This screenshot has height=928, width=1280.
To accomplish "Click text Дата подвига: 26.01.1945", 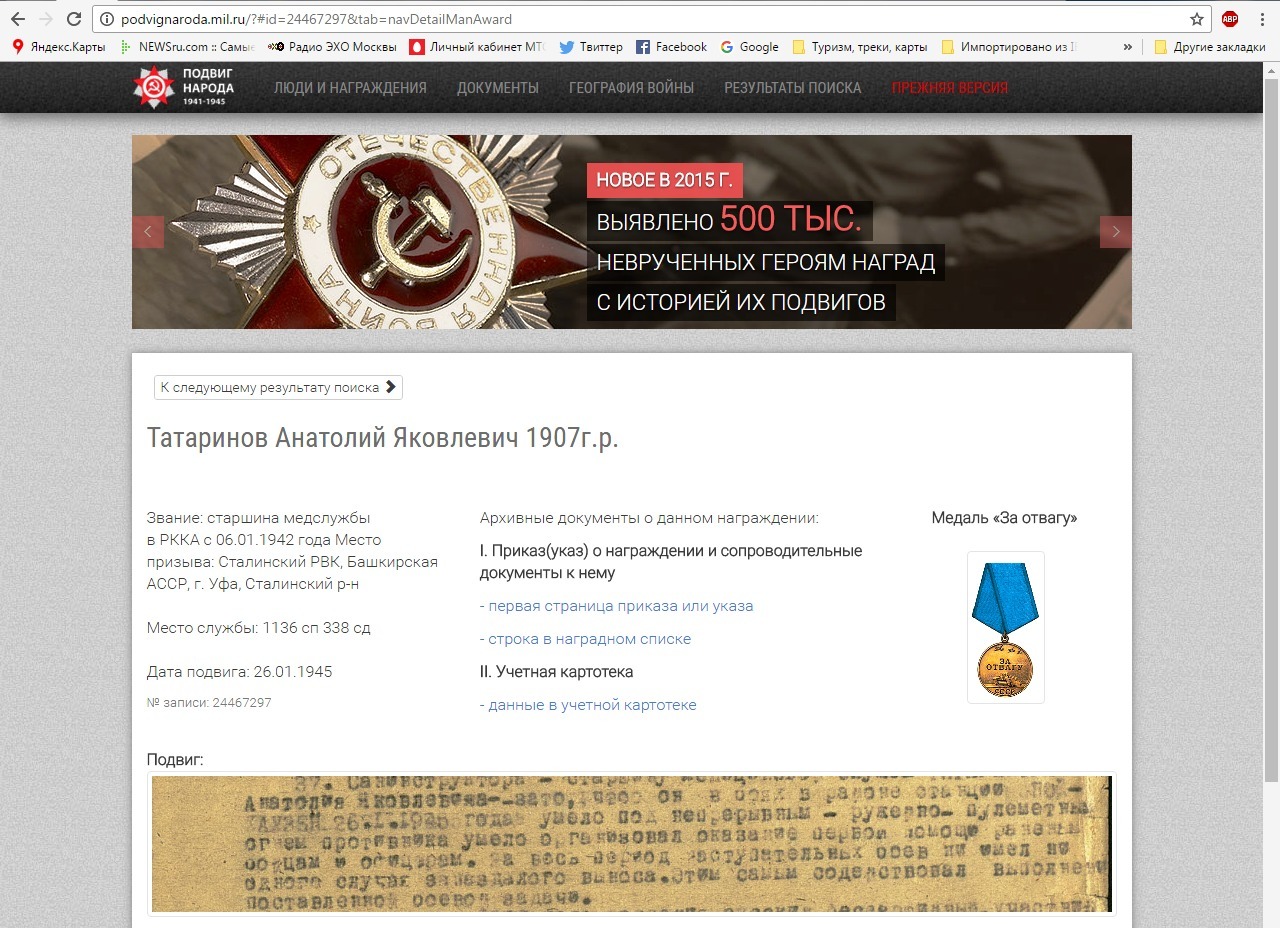I will pyautogui.click(x=240, y=672).
